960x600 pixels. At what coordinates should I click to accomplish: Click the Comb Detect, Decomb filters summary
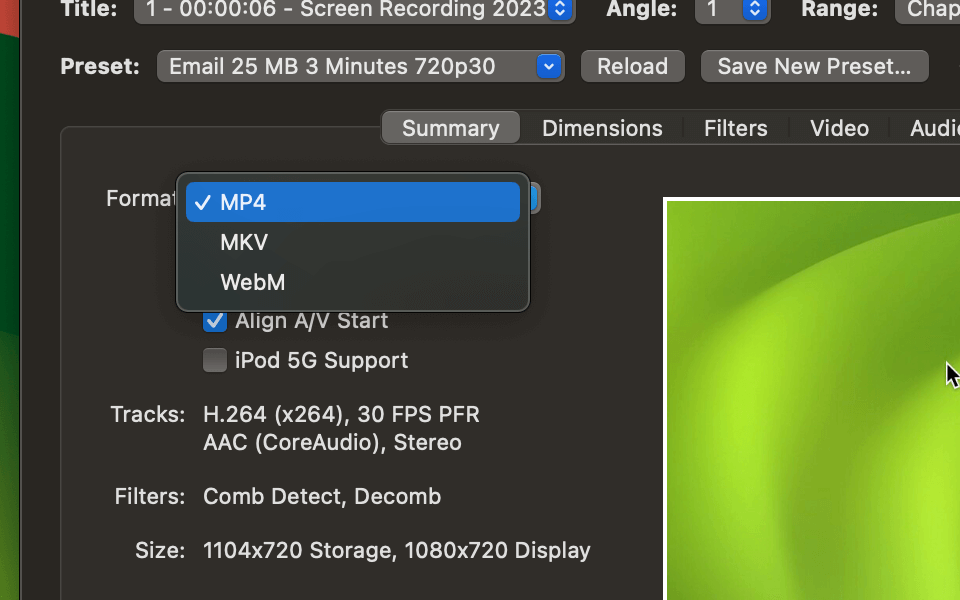[x=321, y=496]
